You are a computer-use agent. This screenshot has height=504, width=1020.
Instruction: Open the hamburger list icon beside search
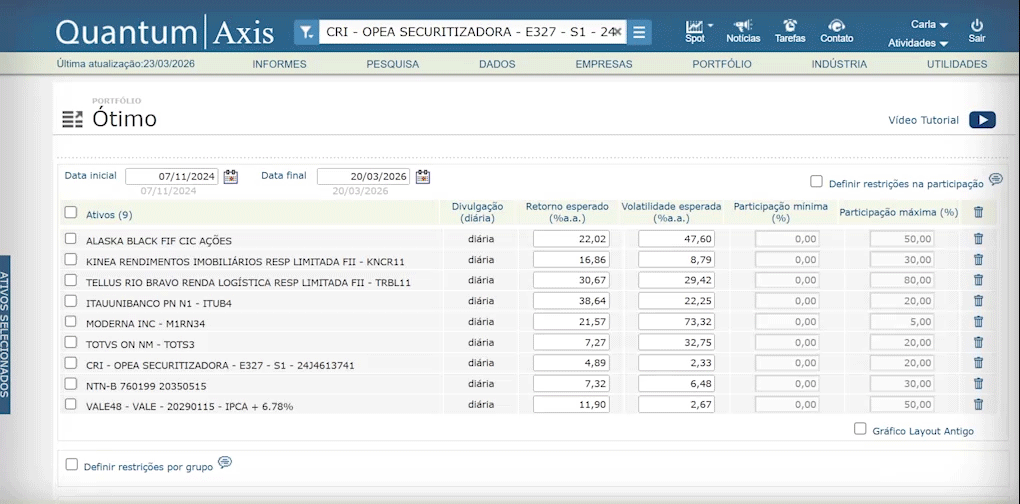coord(640,32)
